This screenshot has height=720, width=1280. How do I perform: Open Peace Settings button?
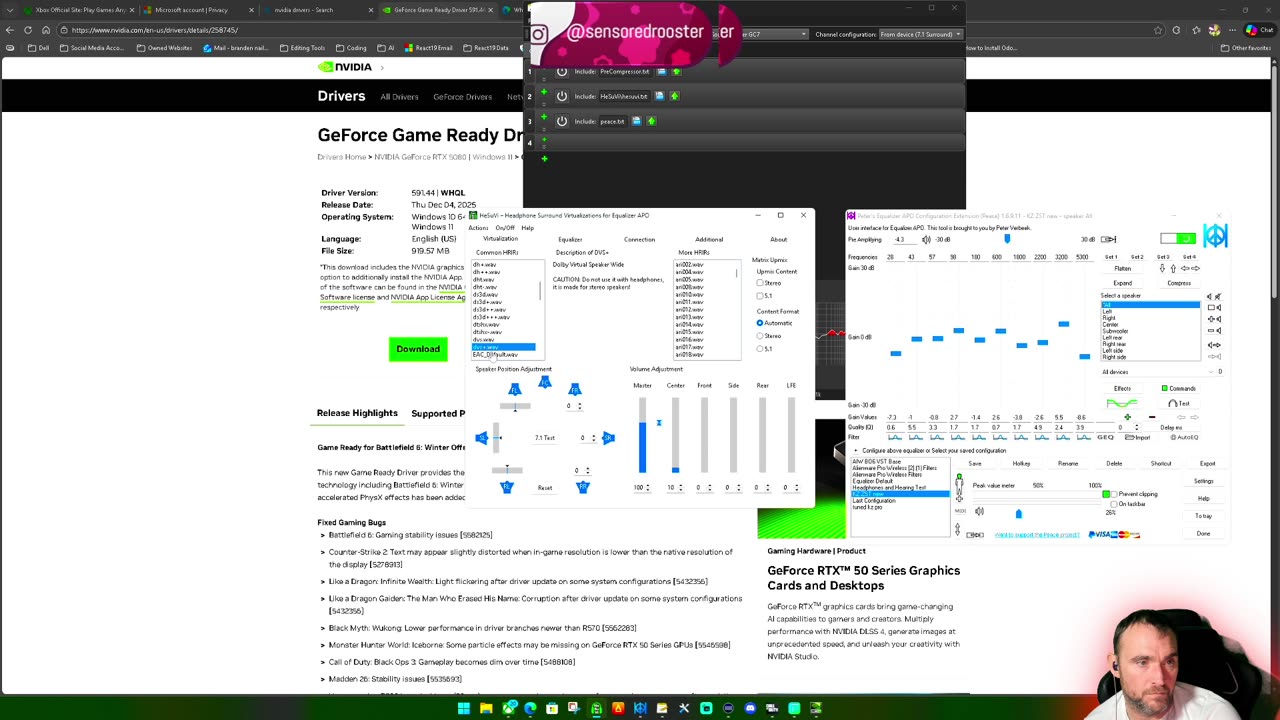click(x=1203, y=482)
